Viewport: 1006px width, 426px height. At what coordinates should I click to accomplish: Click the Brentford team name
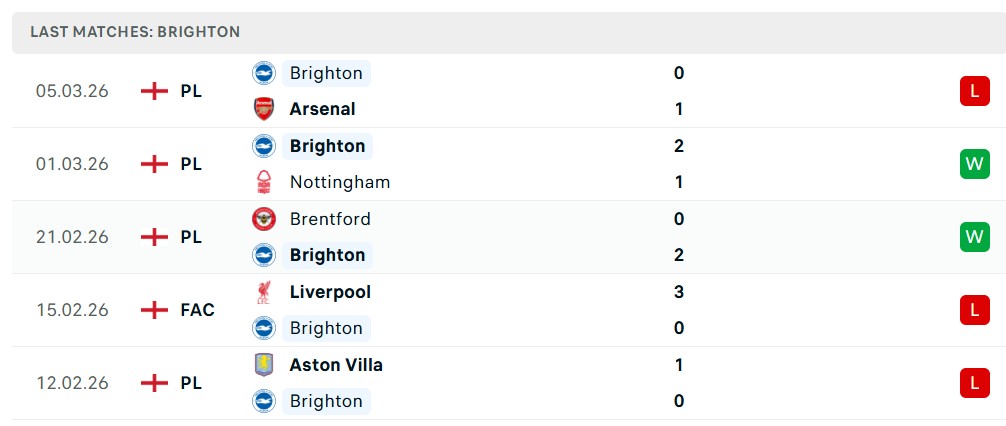click(x=329, y=219)
